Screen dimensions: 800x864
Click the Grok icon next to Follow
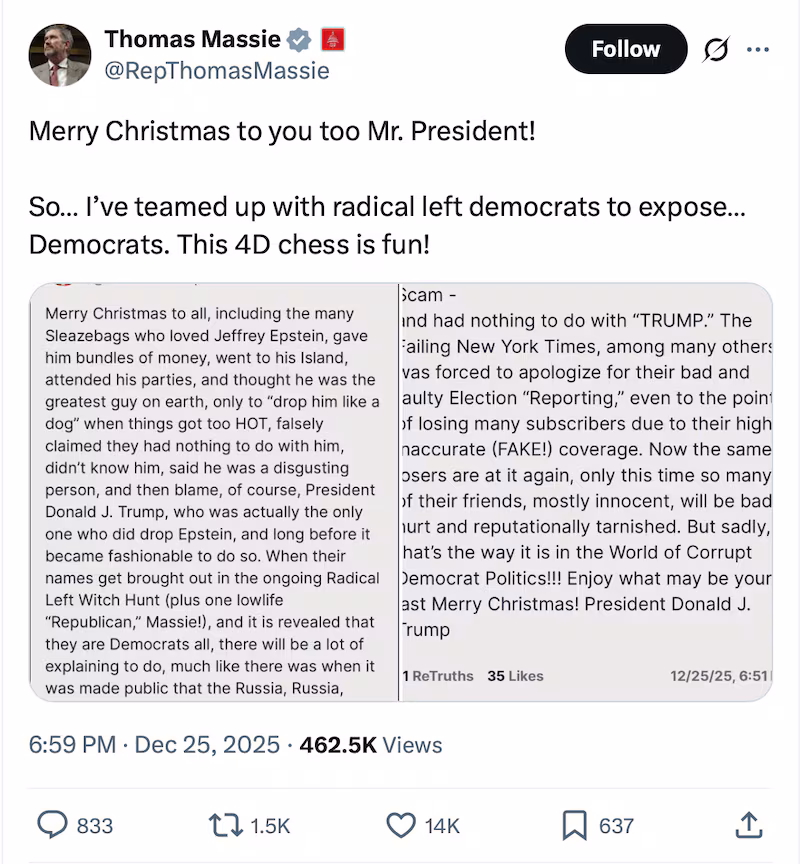(714, 48)
